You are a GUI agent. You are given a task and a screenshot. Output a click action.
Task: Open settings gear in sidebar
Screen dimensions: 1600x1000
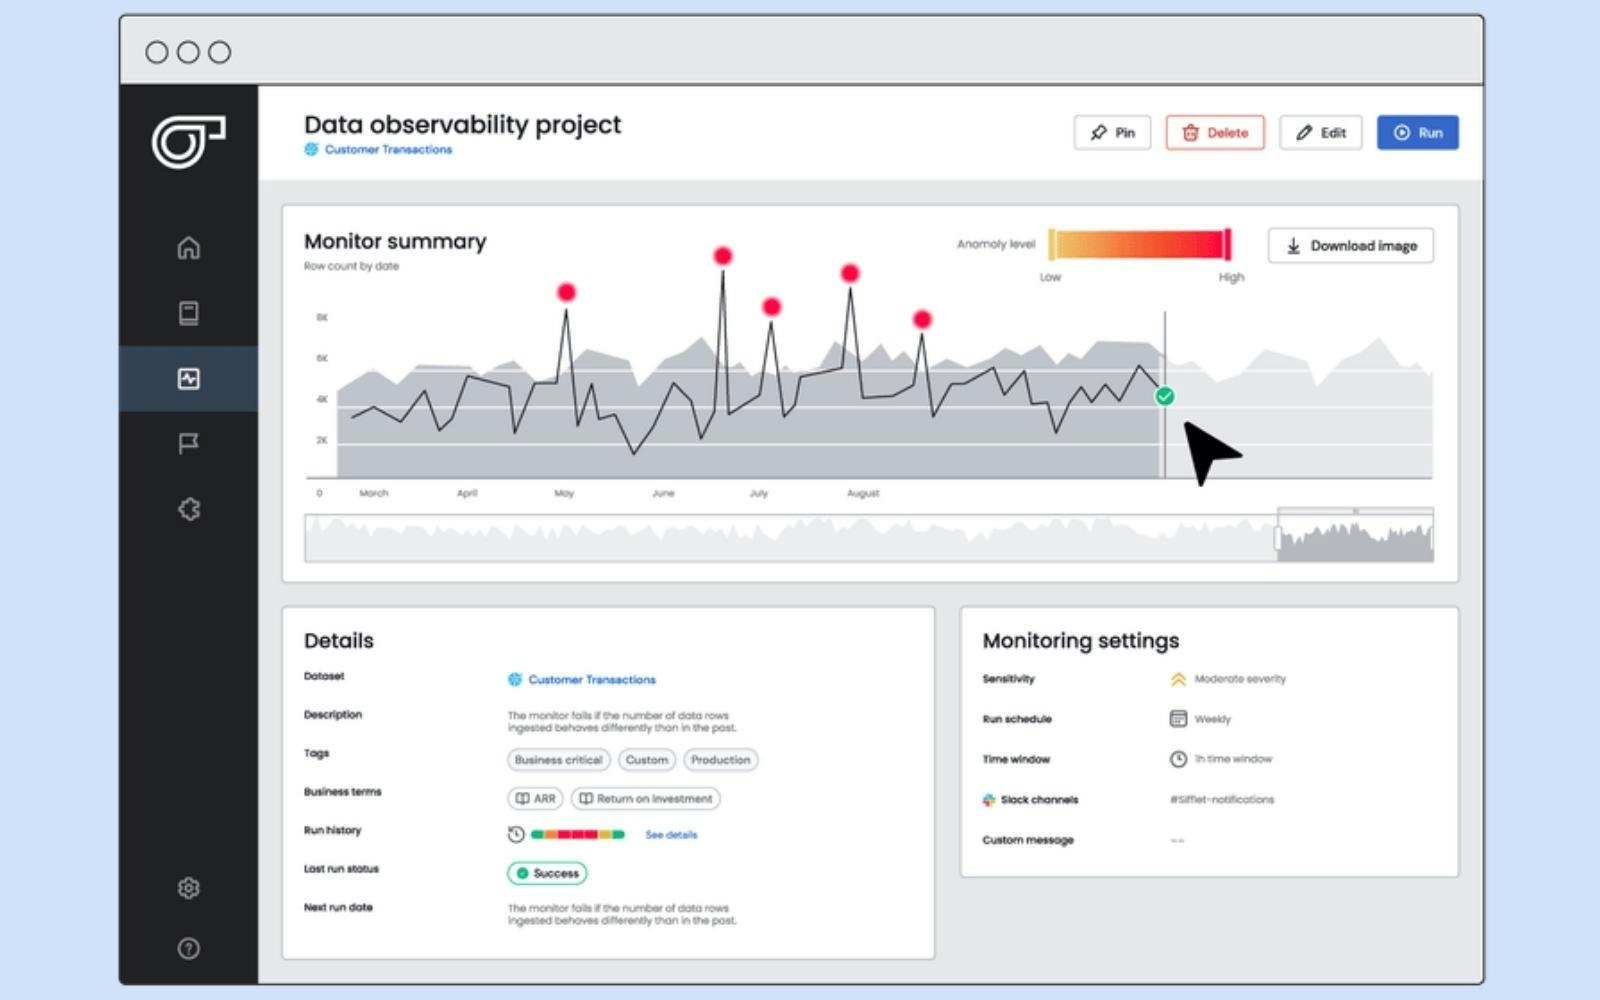click(188, 888)
